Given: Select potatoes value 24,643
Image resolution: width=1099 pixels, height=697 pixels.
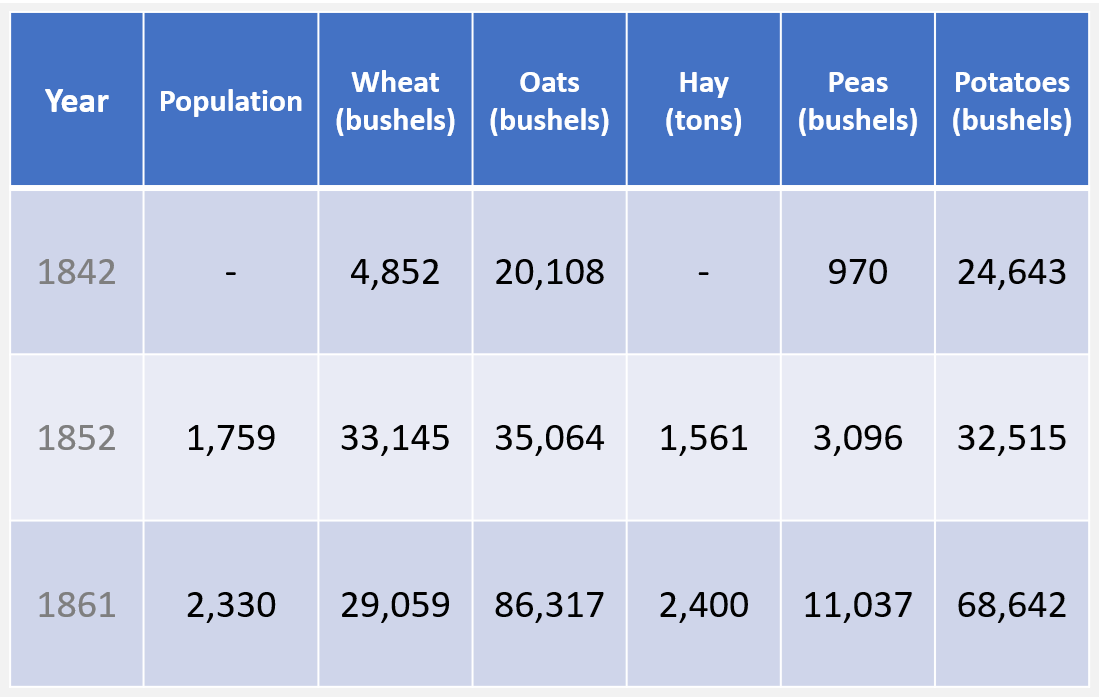Looking at the screenshot, I should pos(1012,272).
